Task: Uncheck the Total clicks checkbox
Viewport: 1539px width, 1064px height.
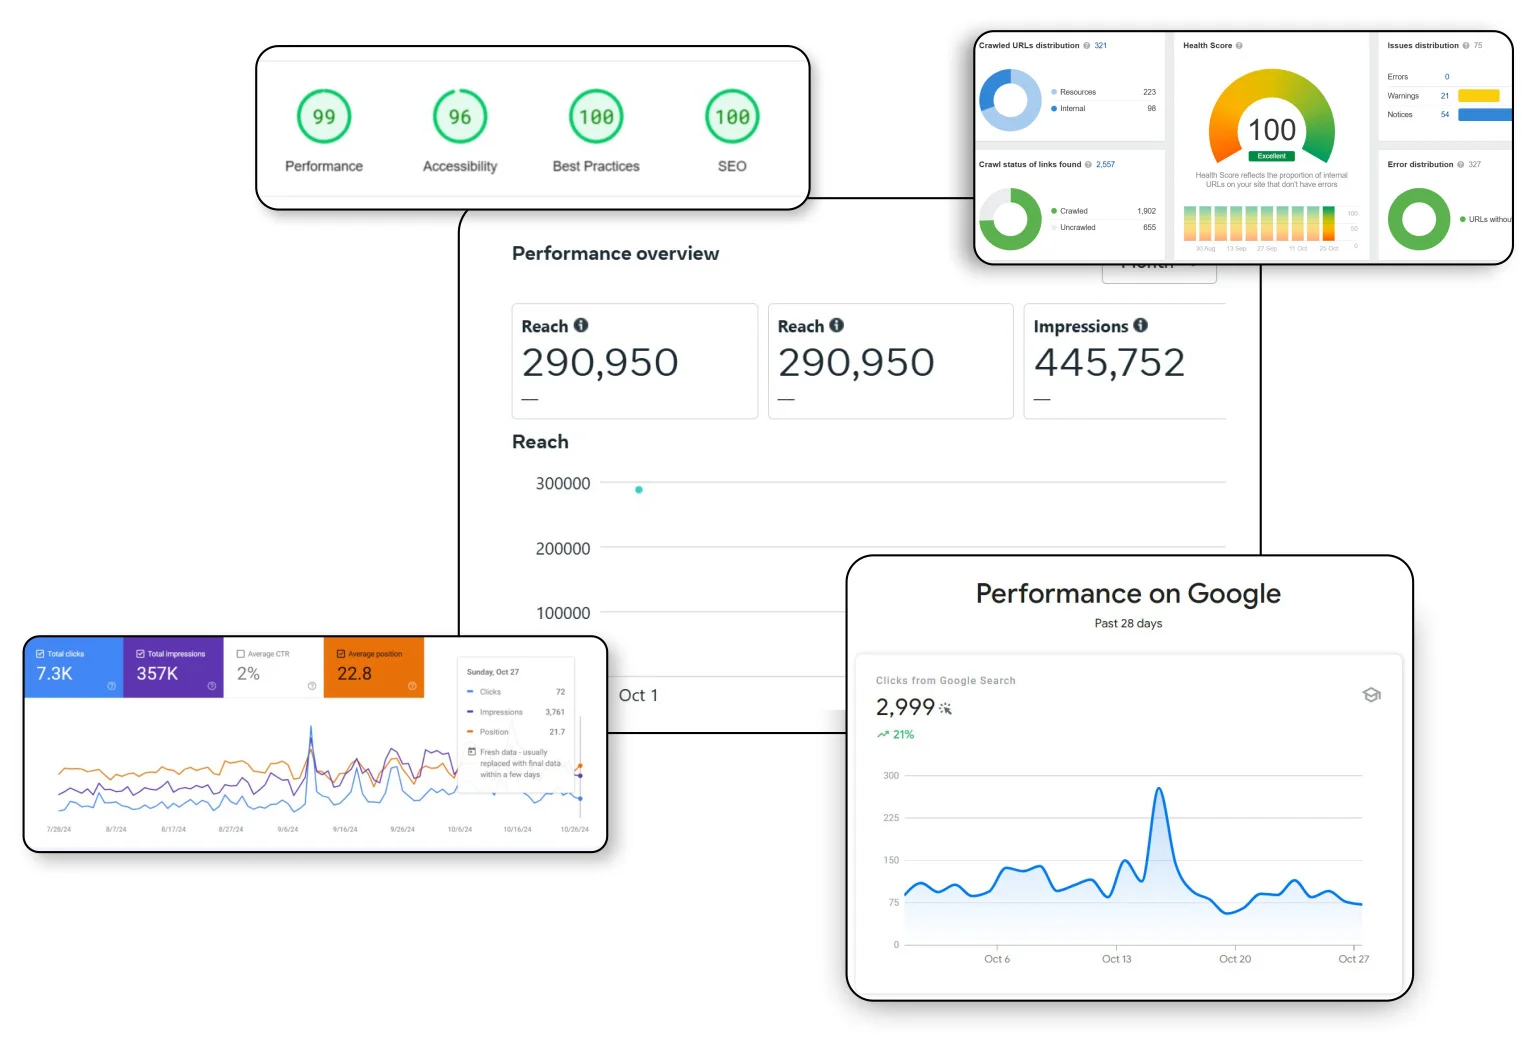Action: click(x=41, y=654)
